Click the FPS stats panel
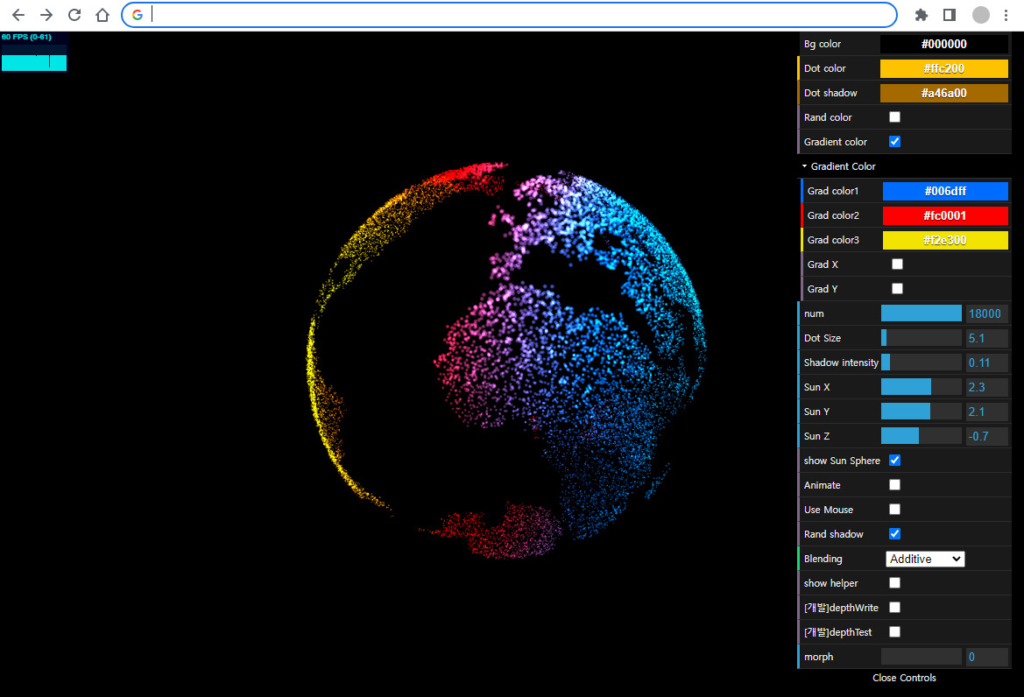Viewport: 1024px width, 697px height. click(34, 51)
